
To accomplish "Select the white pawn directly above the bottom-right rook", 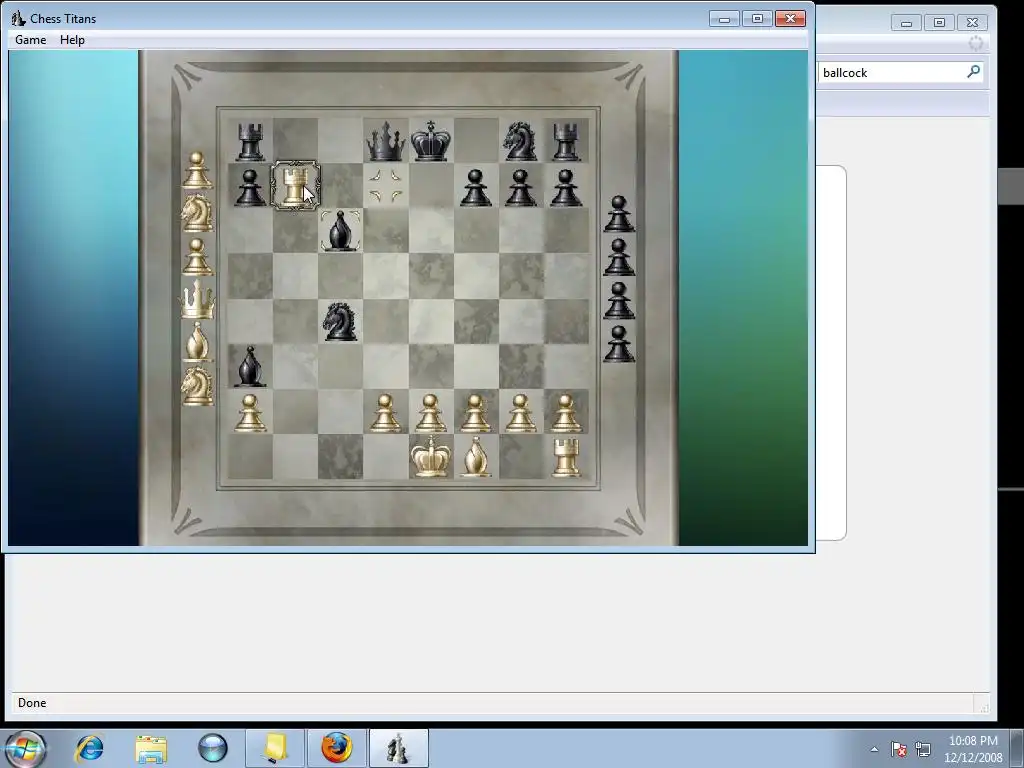I will 566,413.
